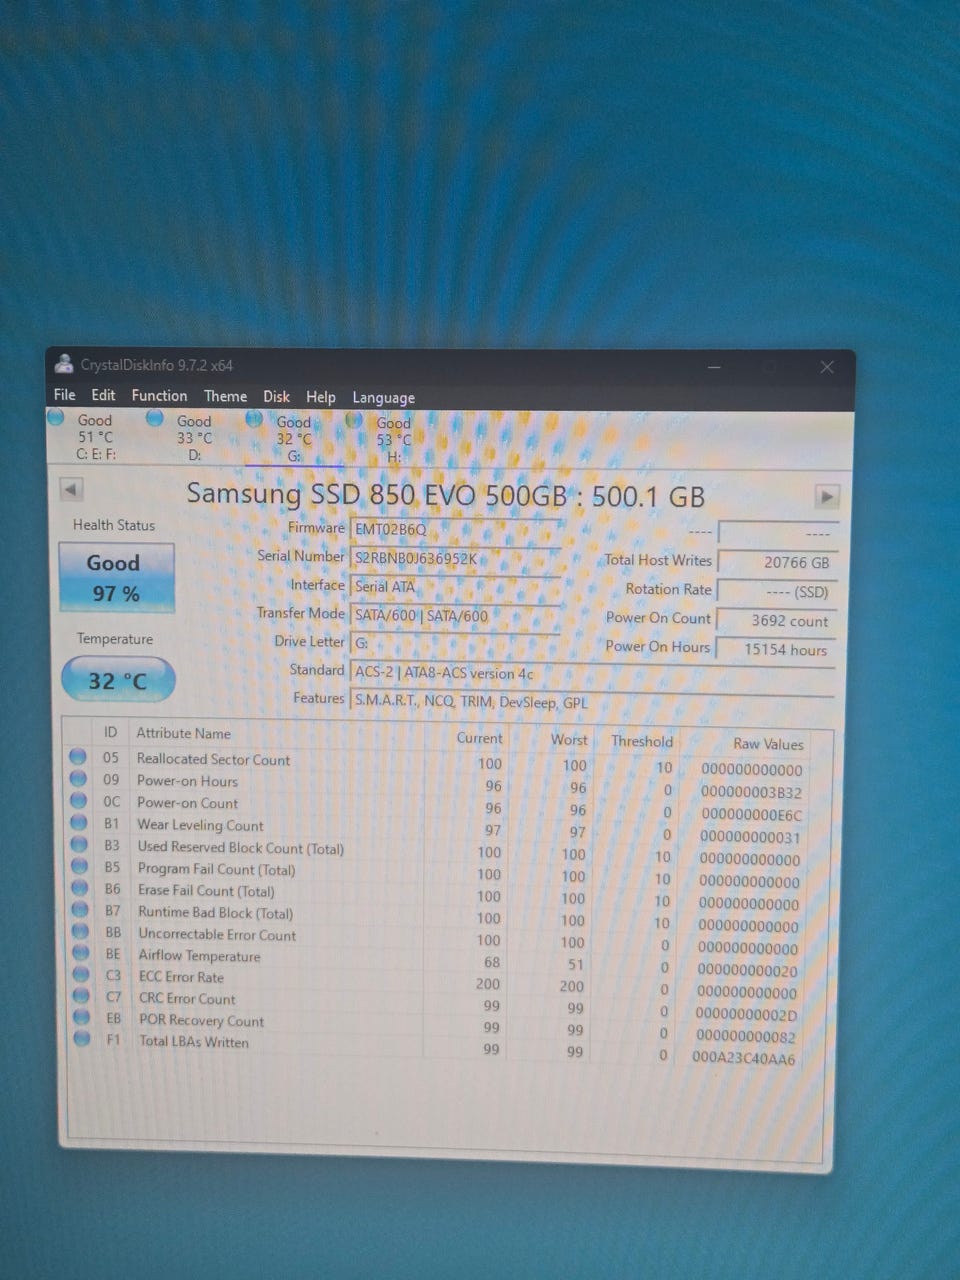Select the D: drive status icon
Screen dimensions: 960x1280
coord(155,419)
